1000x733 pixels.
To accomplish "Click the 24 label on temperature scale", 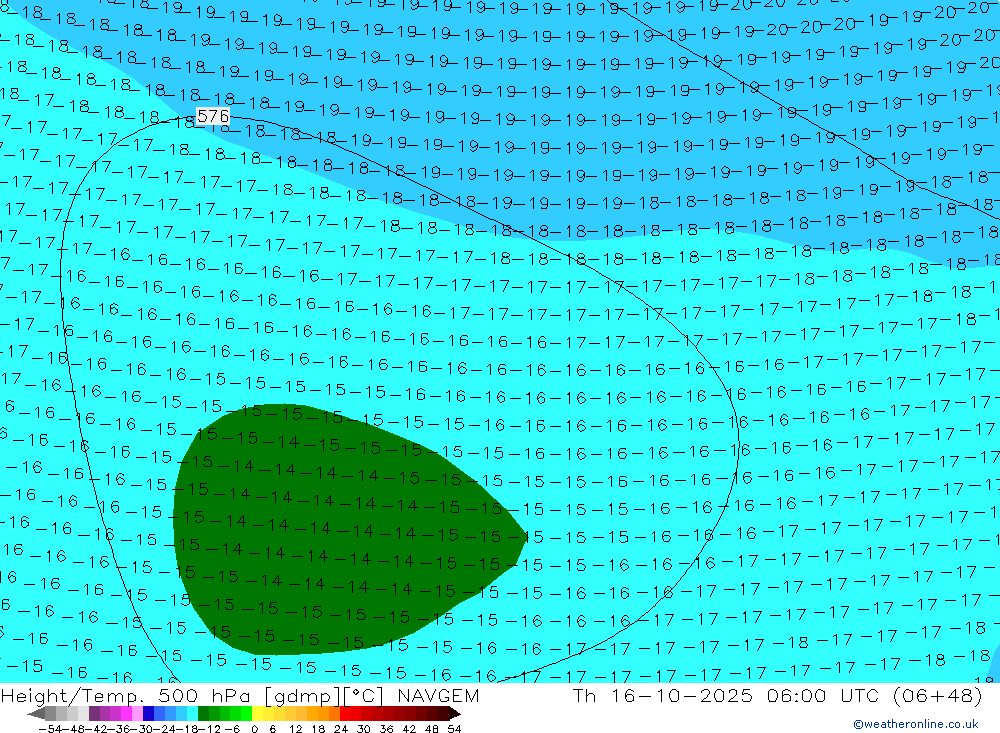I will click(341, 729).
